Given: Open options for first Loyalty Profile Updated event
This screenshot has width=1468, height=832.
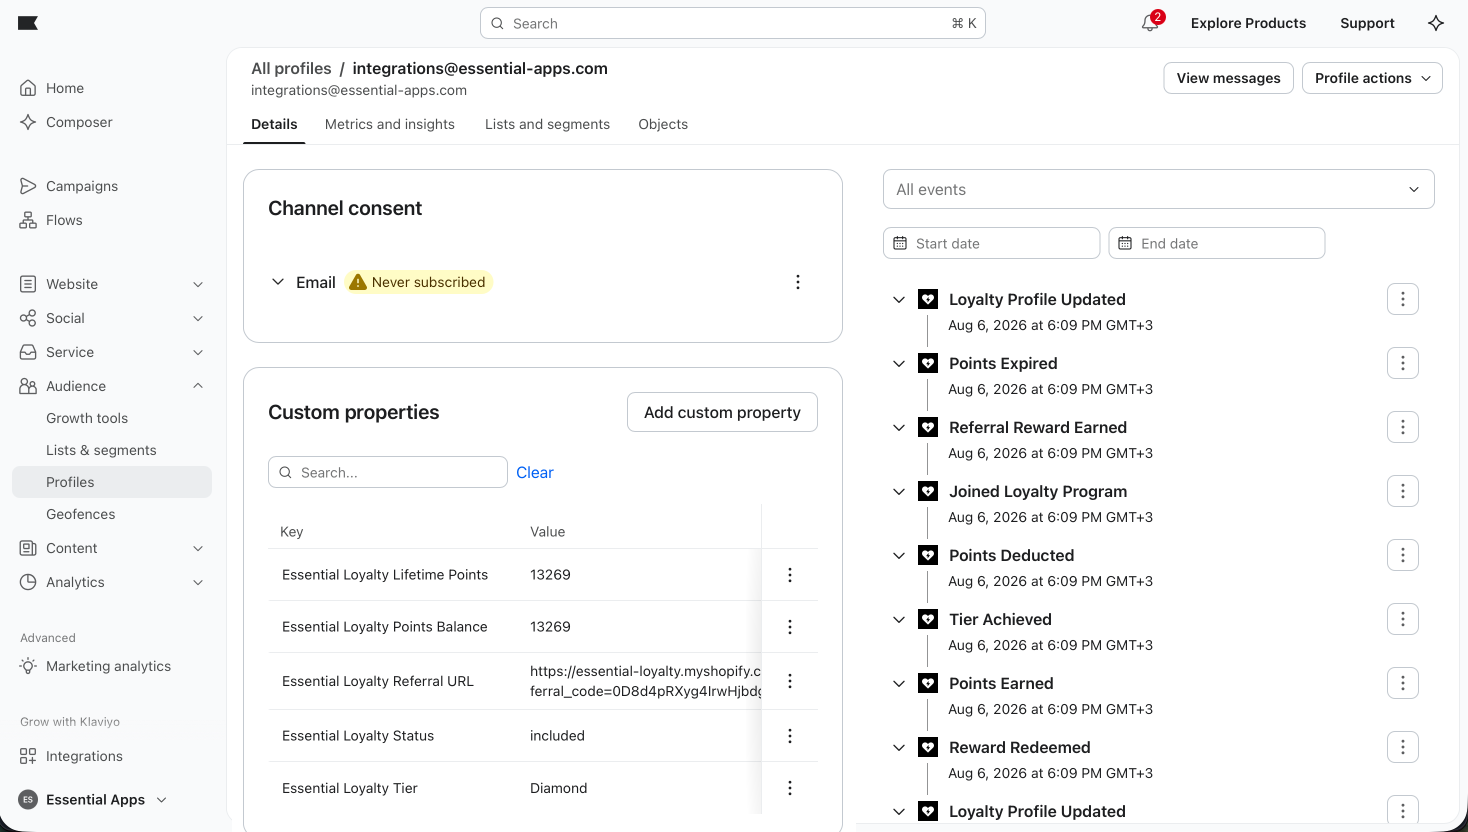Looking at the screenshot, I should pyautogui.click(x=1403, y=299).
